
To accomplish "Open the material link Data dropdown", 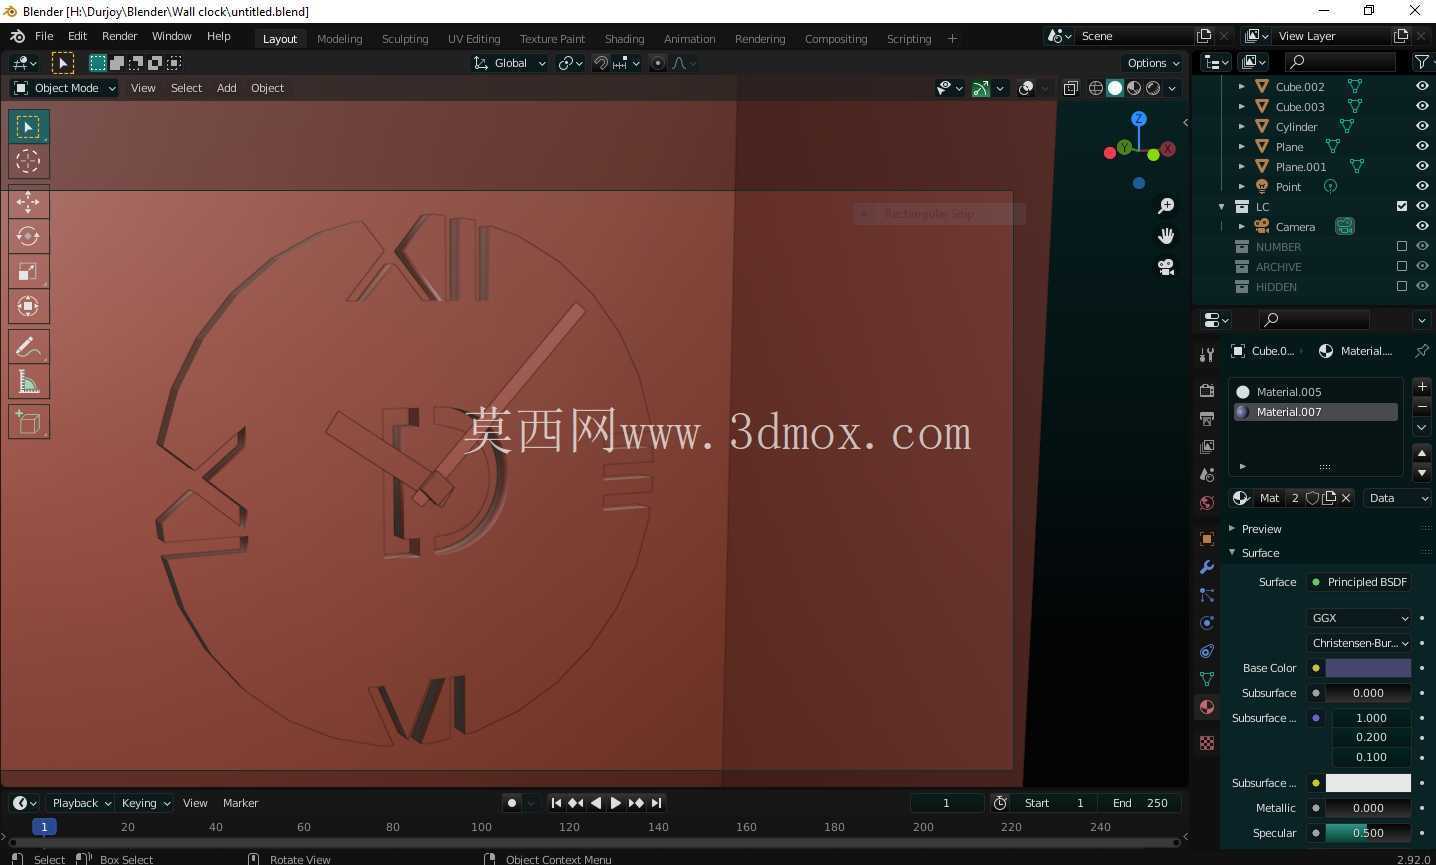I will coord(1398,498).
